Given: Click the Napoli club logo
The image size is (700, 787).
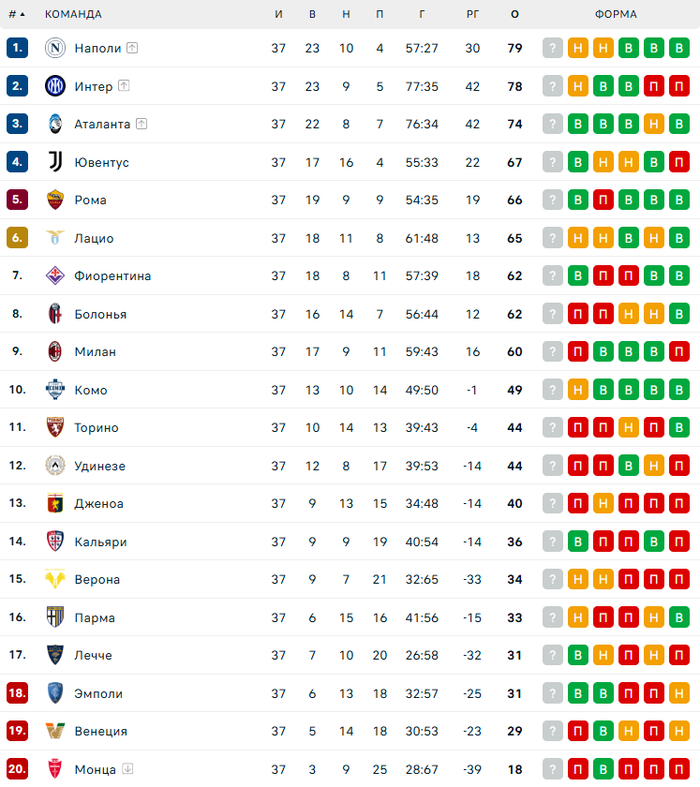Looking at the screenshot, I should coord(55,48).
